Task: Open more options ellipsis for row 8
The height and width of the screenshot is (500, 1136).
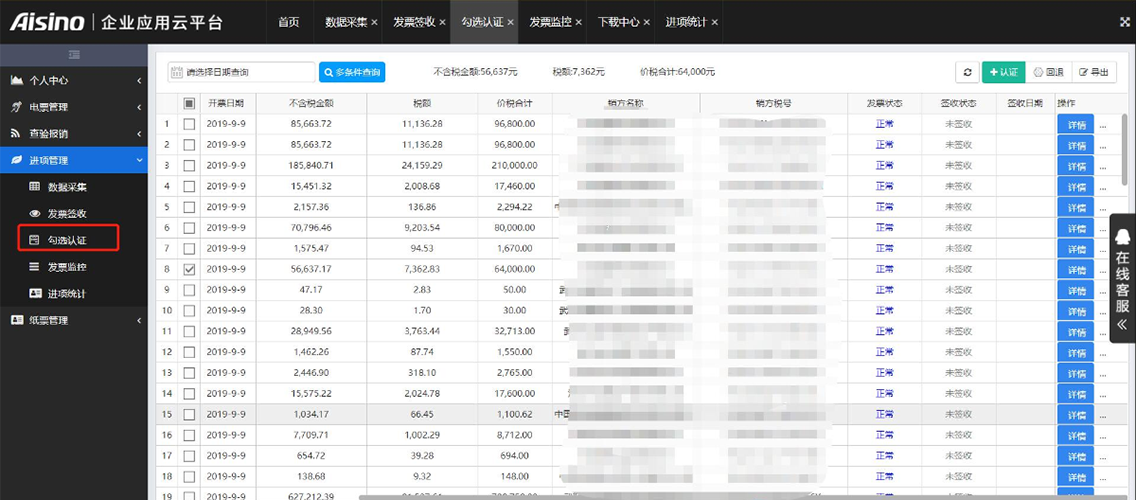Action: coord(1103,270)
